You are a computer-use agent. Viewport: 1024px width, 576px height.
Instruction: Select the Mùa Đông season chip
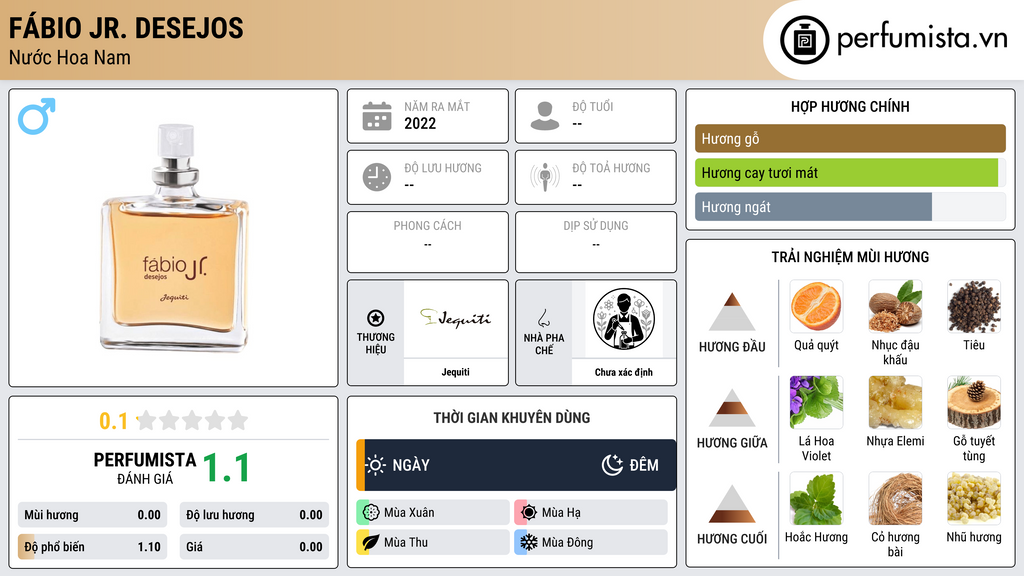point(591,542)
